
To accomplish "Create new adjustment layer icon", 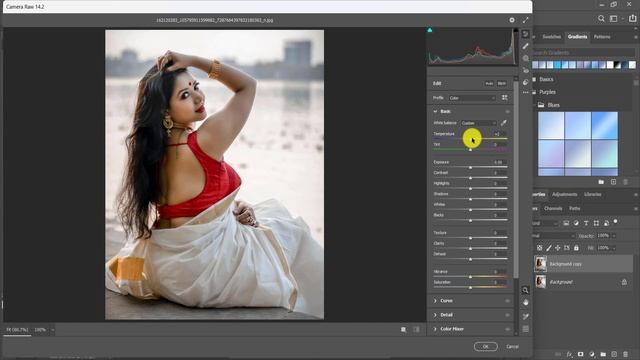I will pyautogui.click(x=592, y=354).
